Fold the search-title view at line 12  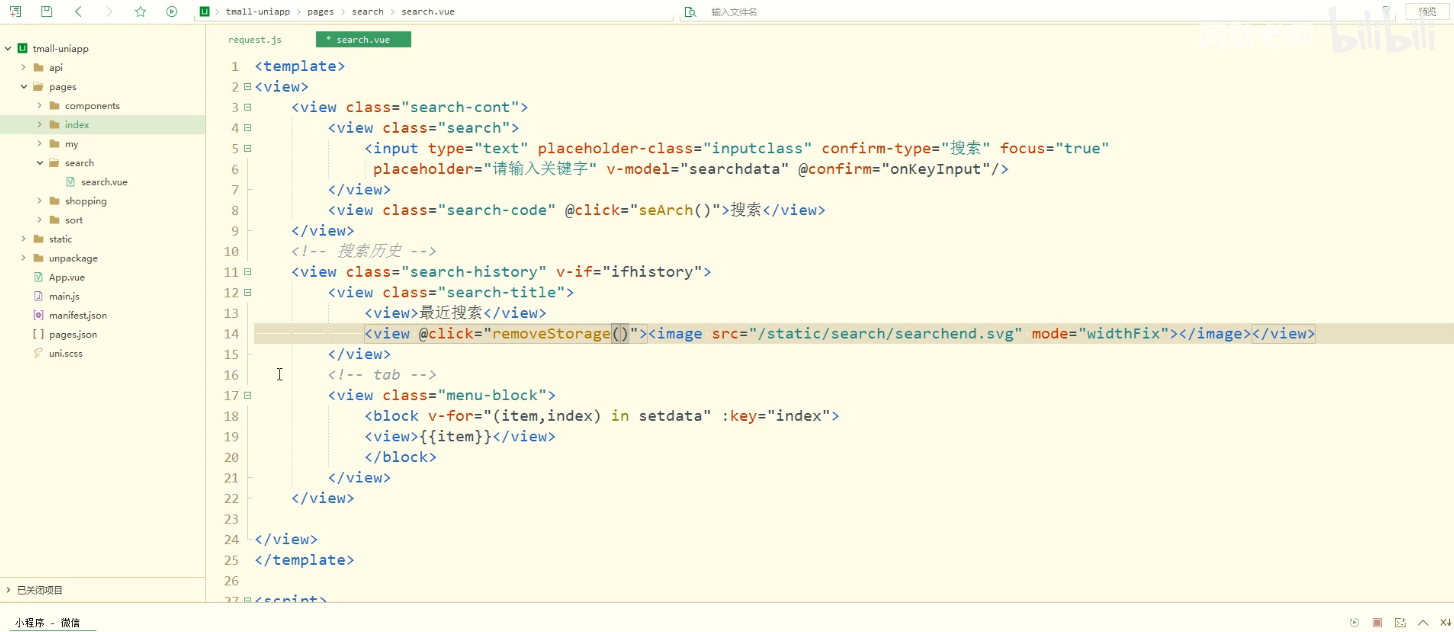tap(247, 292)
